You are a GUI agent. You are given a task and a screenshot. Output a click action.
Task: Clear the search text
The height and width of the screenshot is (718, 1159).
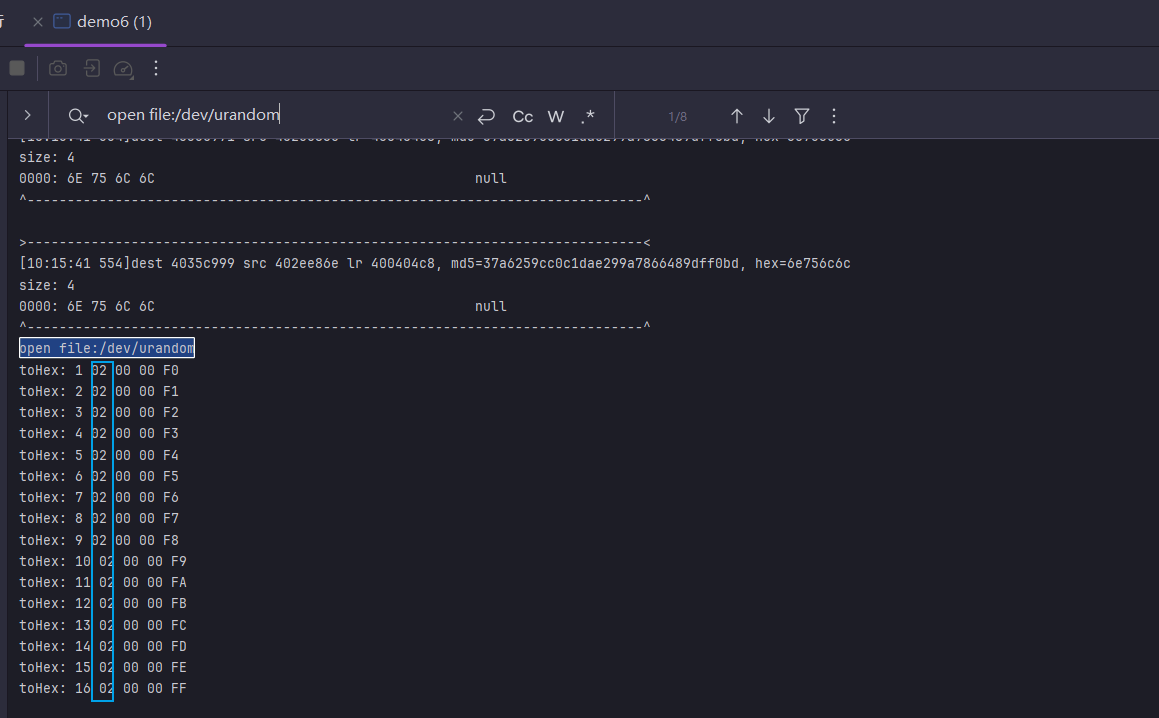pos(458,116)
